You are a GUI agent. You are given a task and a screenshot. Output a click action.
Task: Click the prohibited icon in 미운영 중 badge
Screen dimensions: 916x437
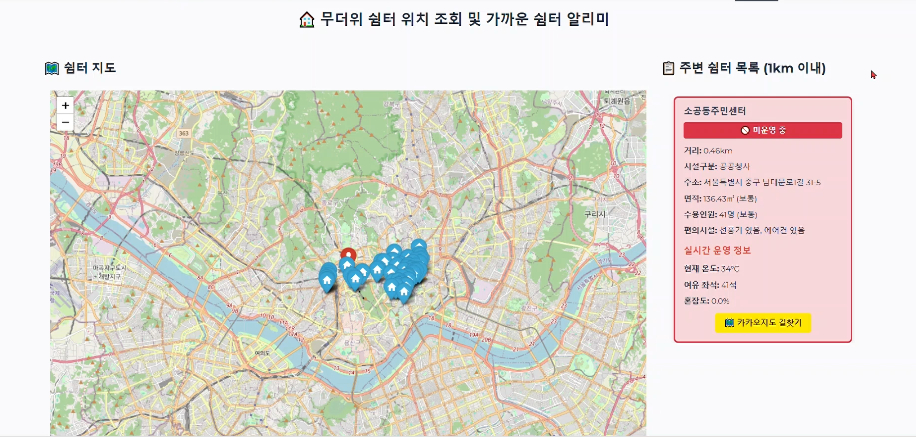tap(745, 130)
